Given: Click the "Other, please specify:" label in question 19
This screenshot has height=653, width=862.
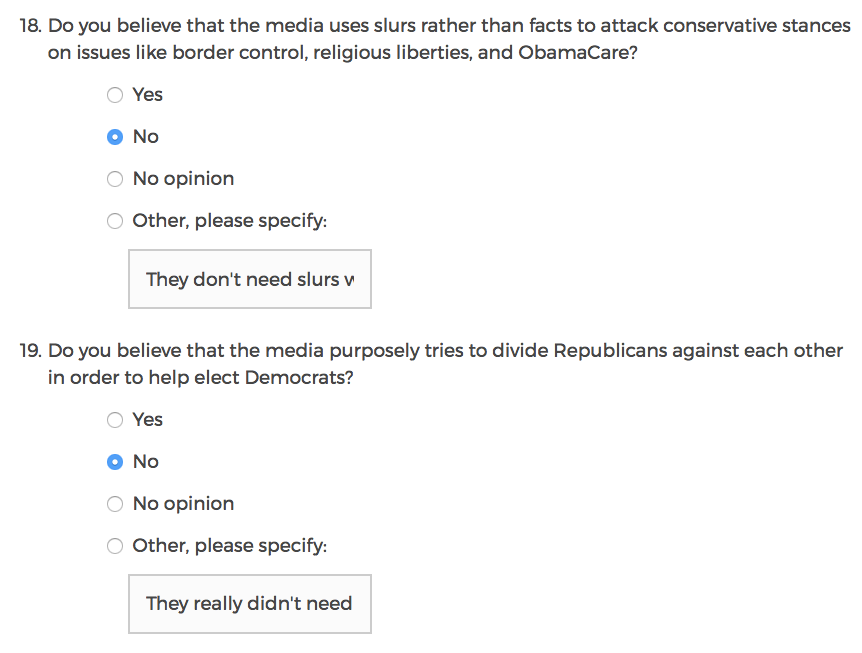Looking at the screenshot, I should coord(229,546).
